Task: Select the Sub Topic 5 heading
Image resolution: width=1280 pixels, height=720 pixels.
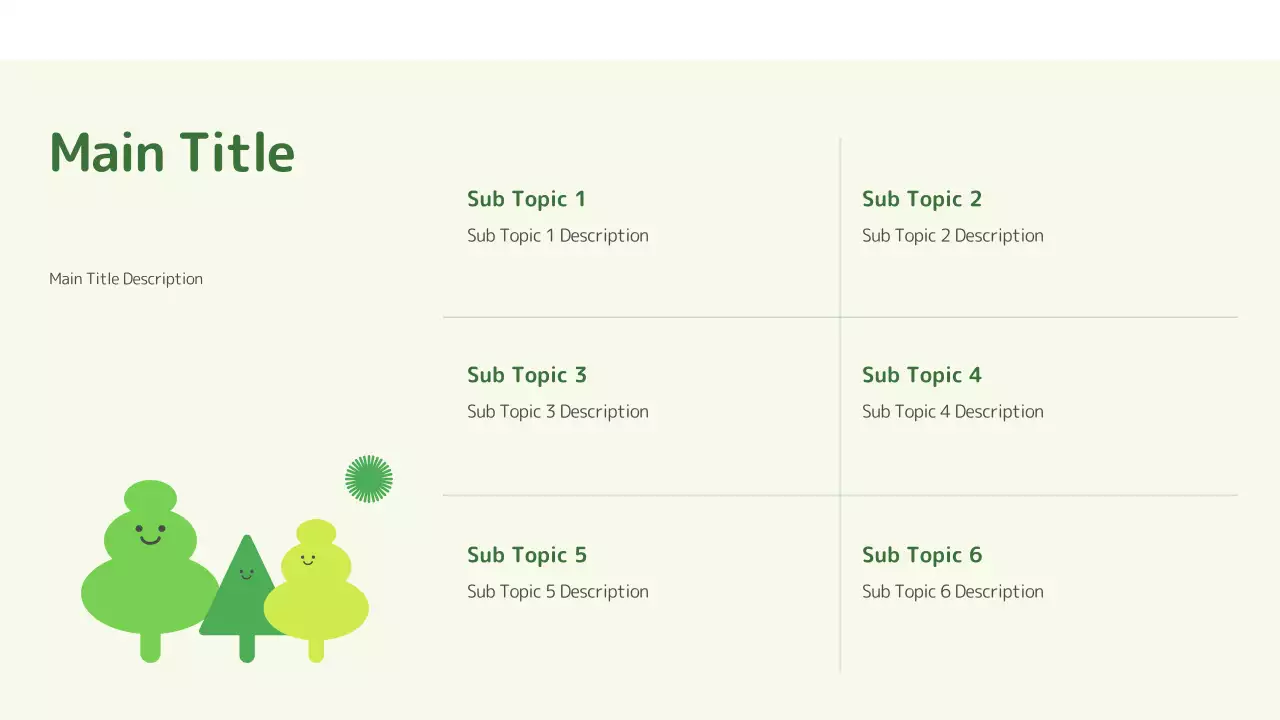Action: pyautogui.click(x=527, y=555)
